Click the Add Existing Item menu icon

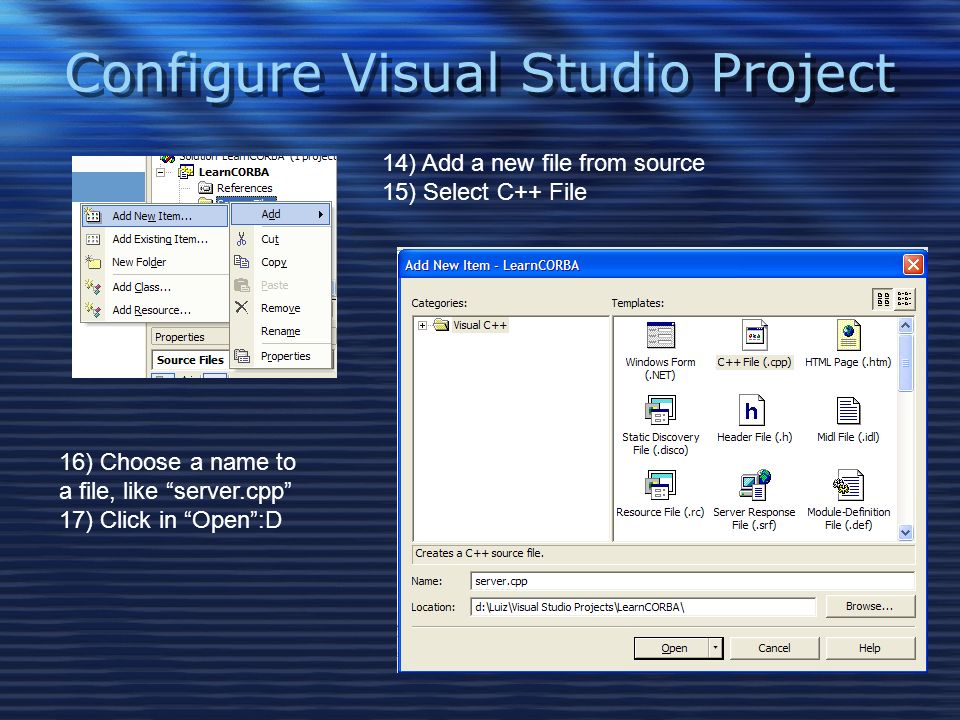pyautogui.click(x=92, y=239)
